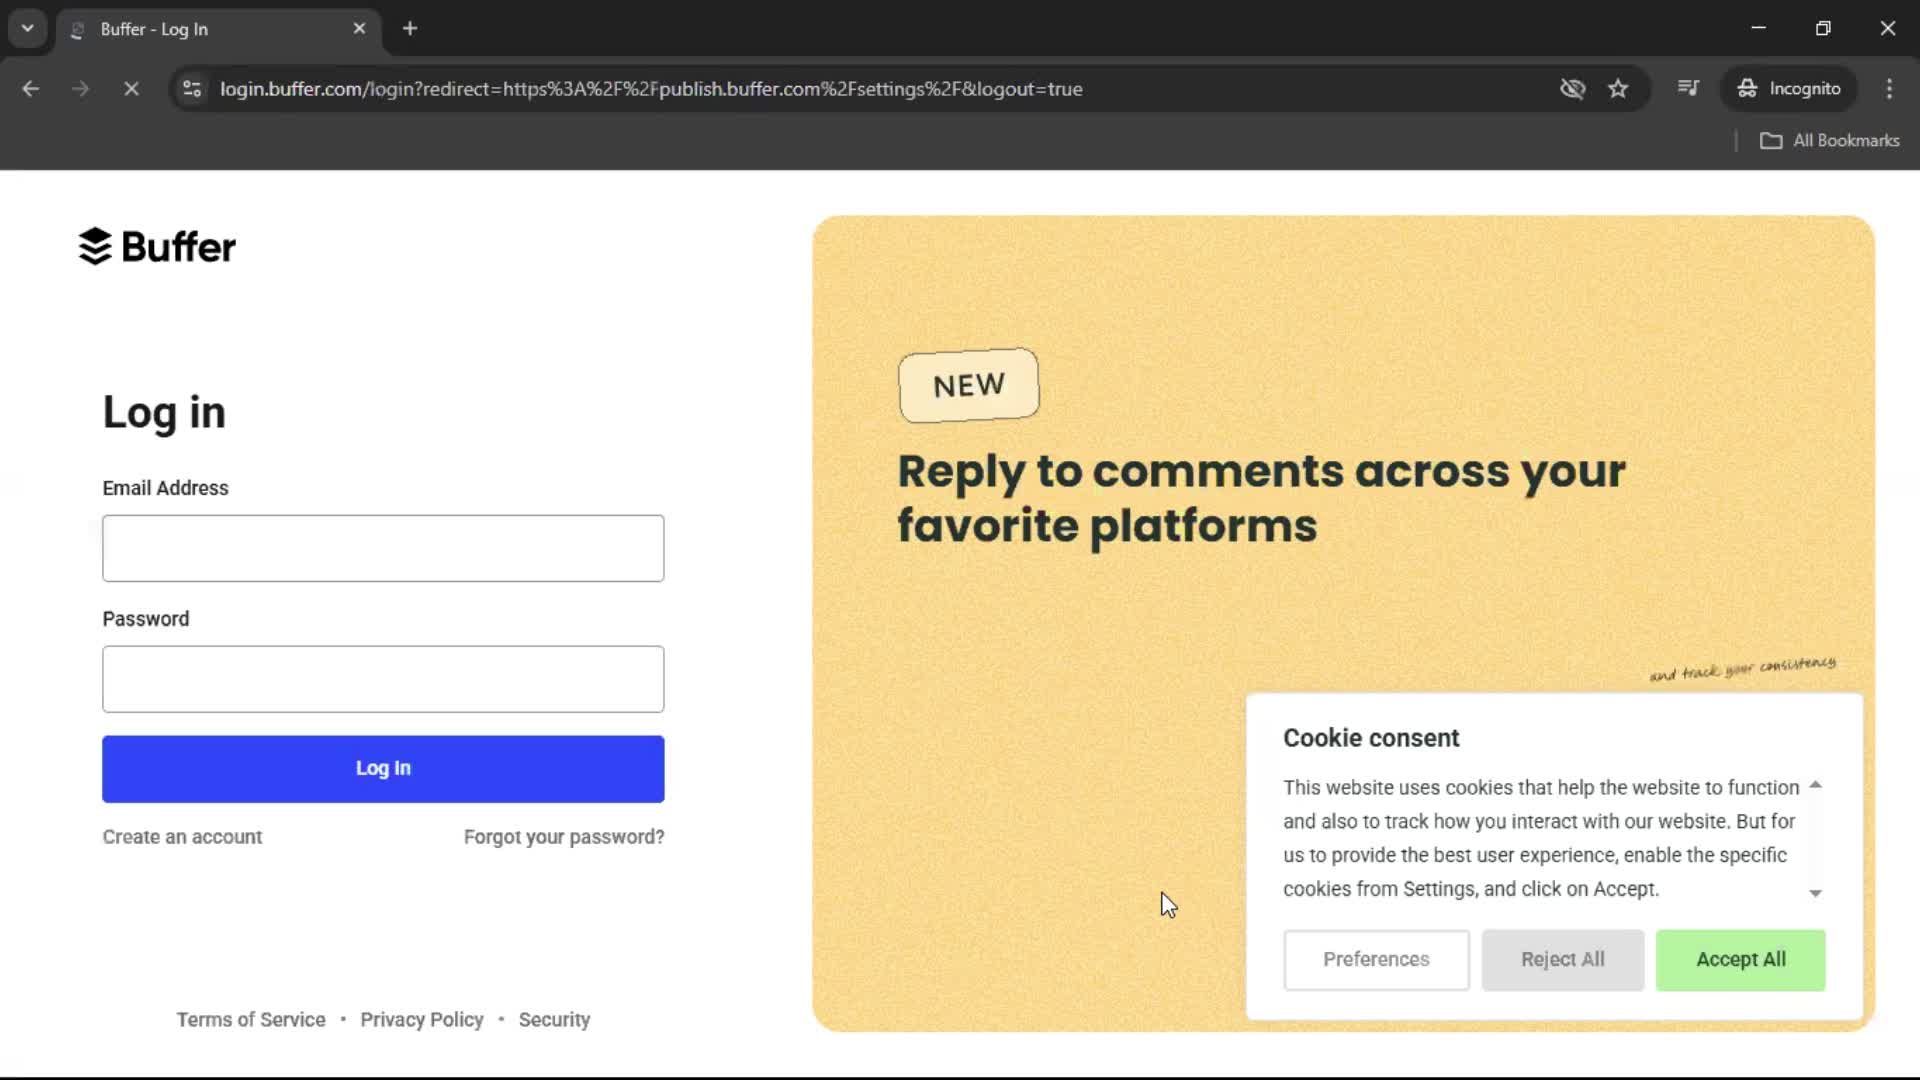Click the Buffer logo
This screenshot has width=1920, height=1080.
[x=157, y=246]
